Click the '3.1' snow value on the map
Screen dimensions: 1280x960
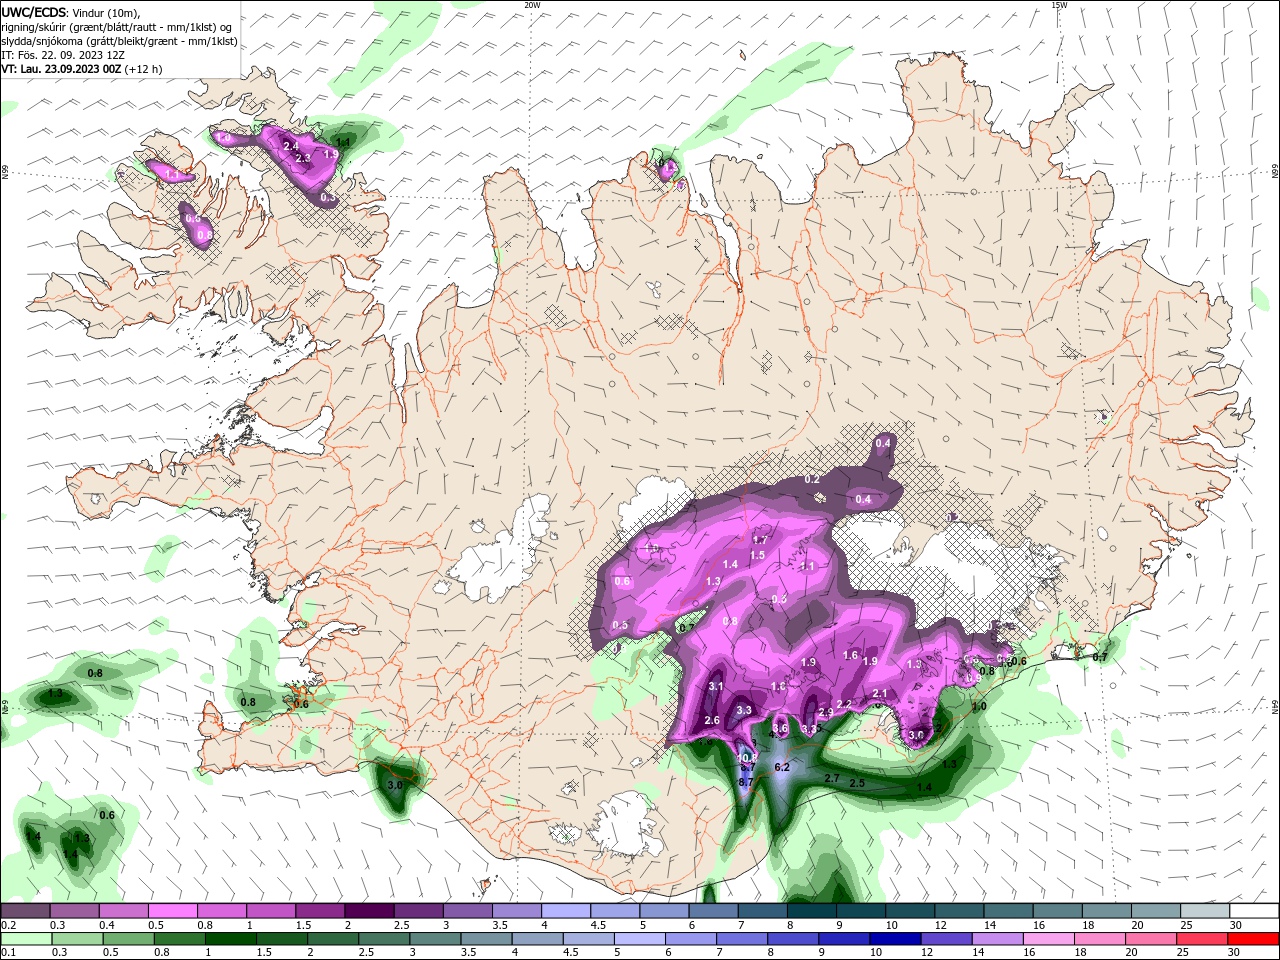pos(715,687)
